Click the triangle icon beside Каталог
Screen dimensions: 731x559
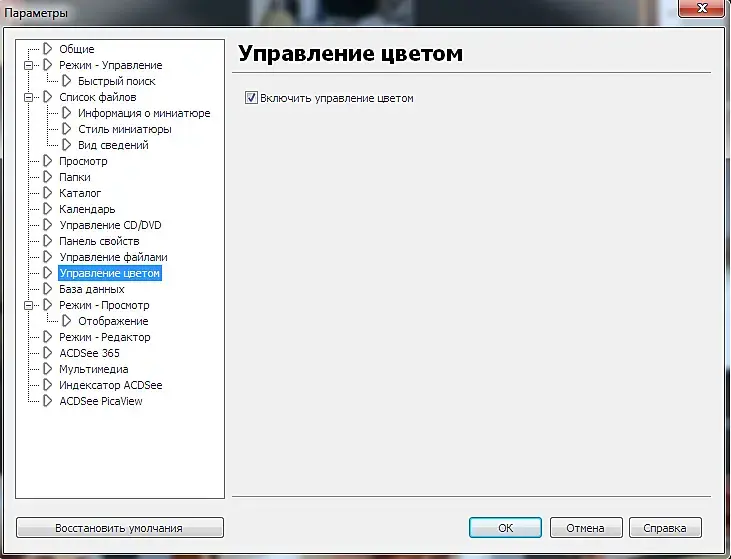(48, 193)
